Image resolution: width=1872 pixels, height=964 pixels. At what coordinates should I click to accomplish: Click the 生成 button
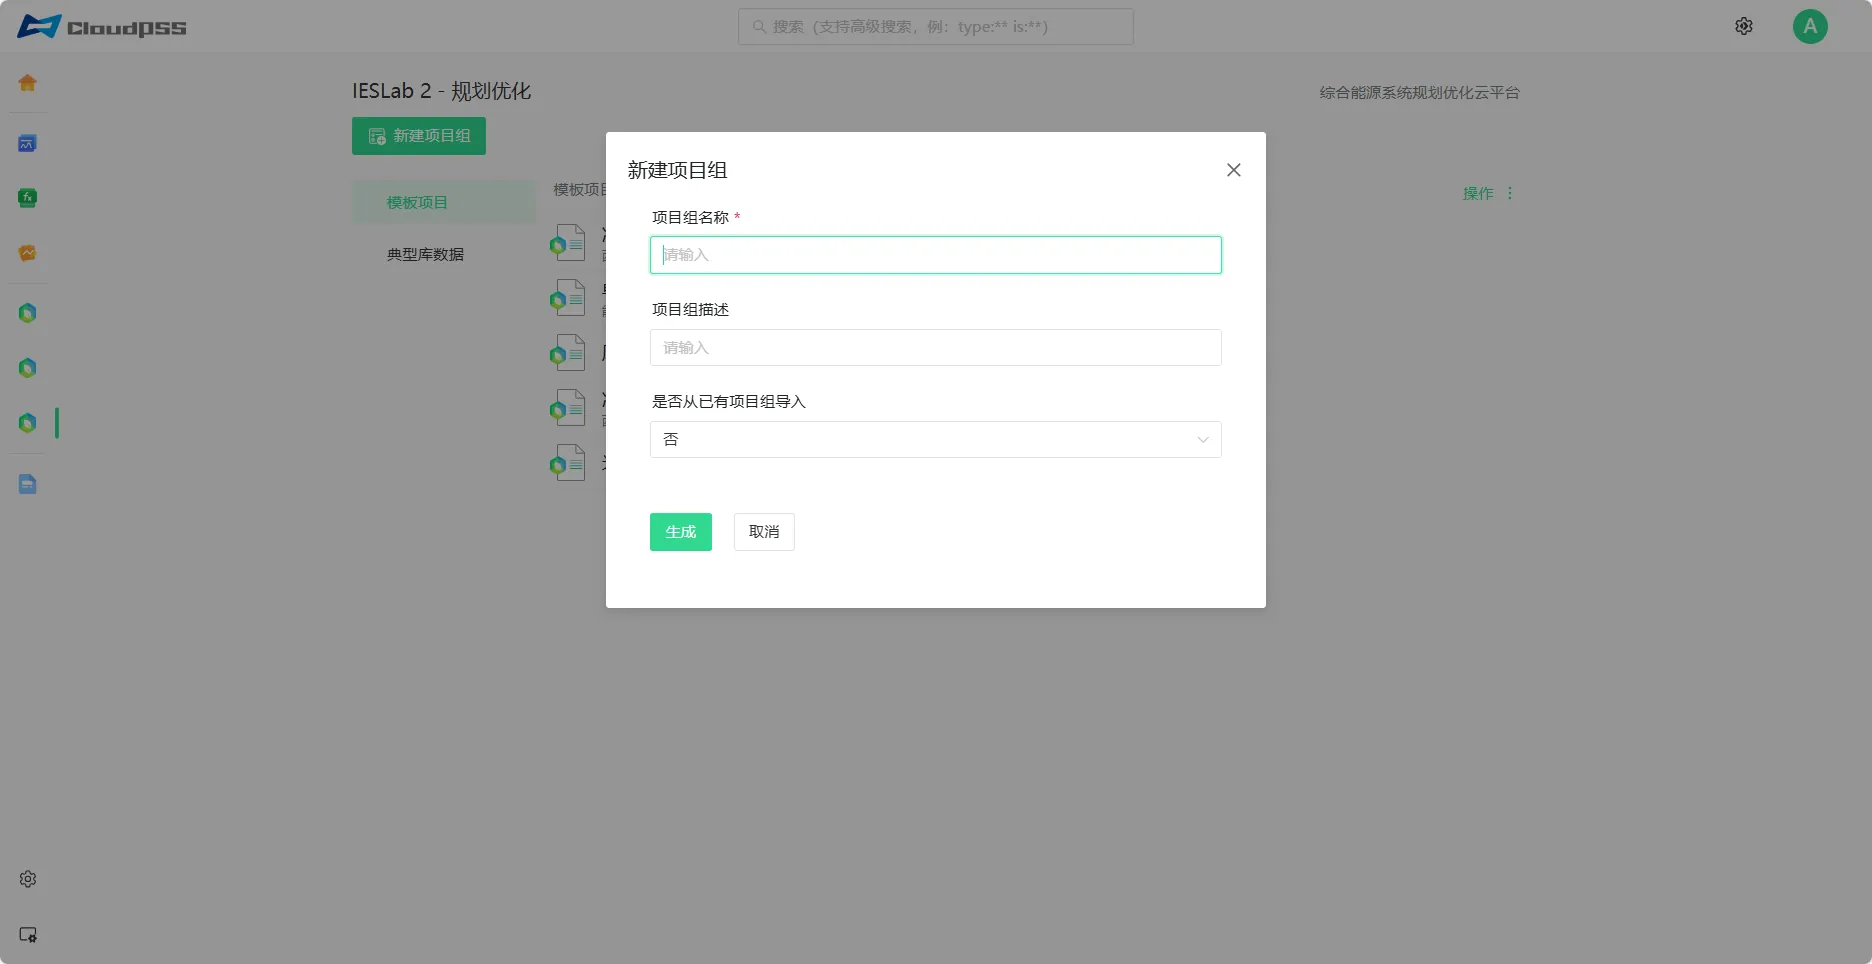[681, 532]
